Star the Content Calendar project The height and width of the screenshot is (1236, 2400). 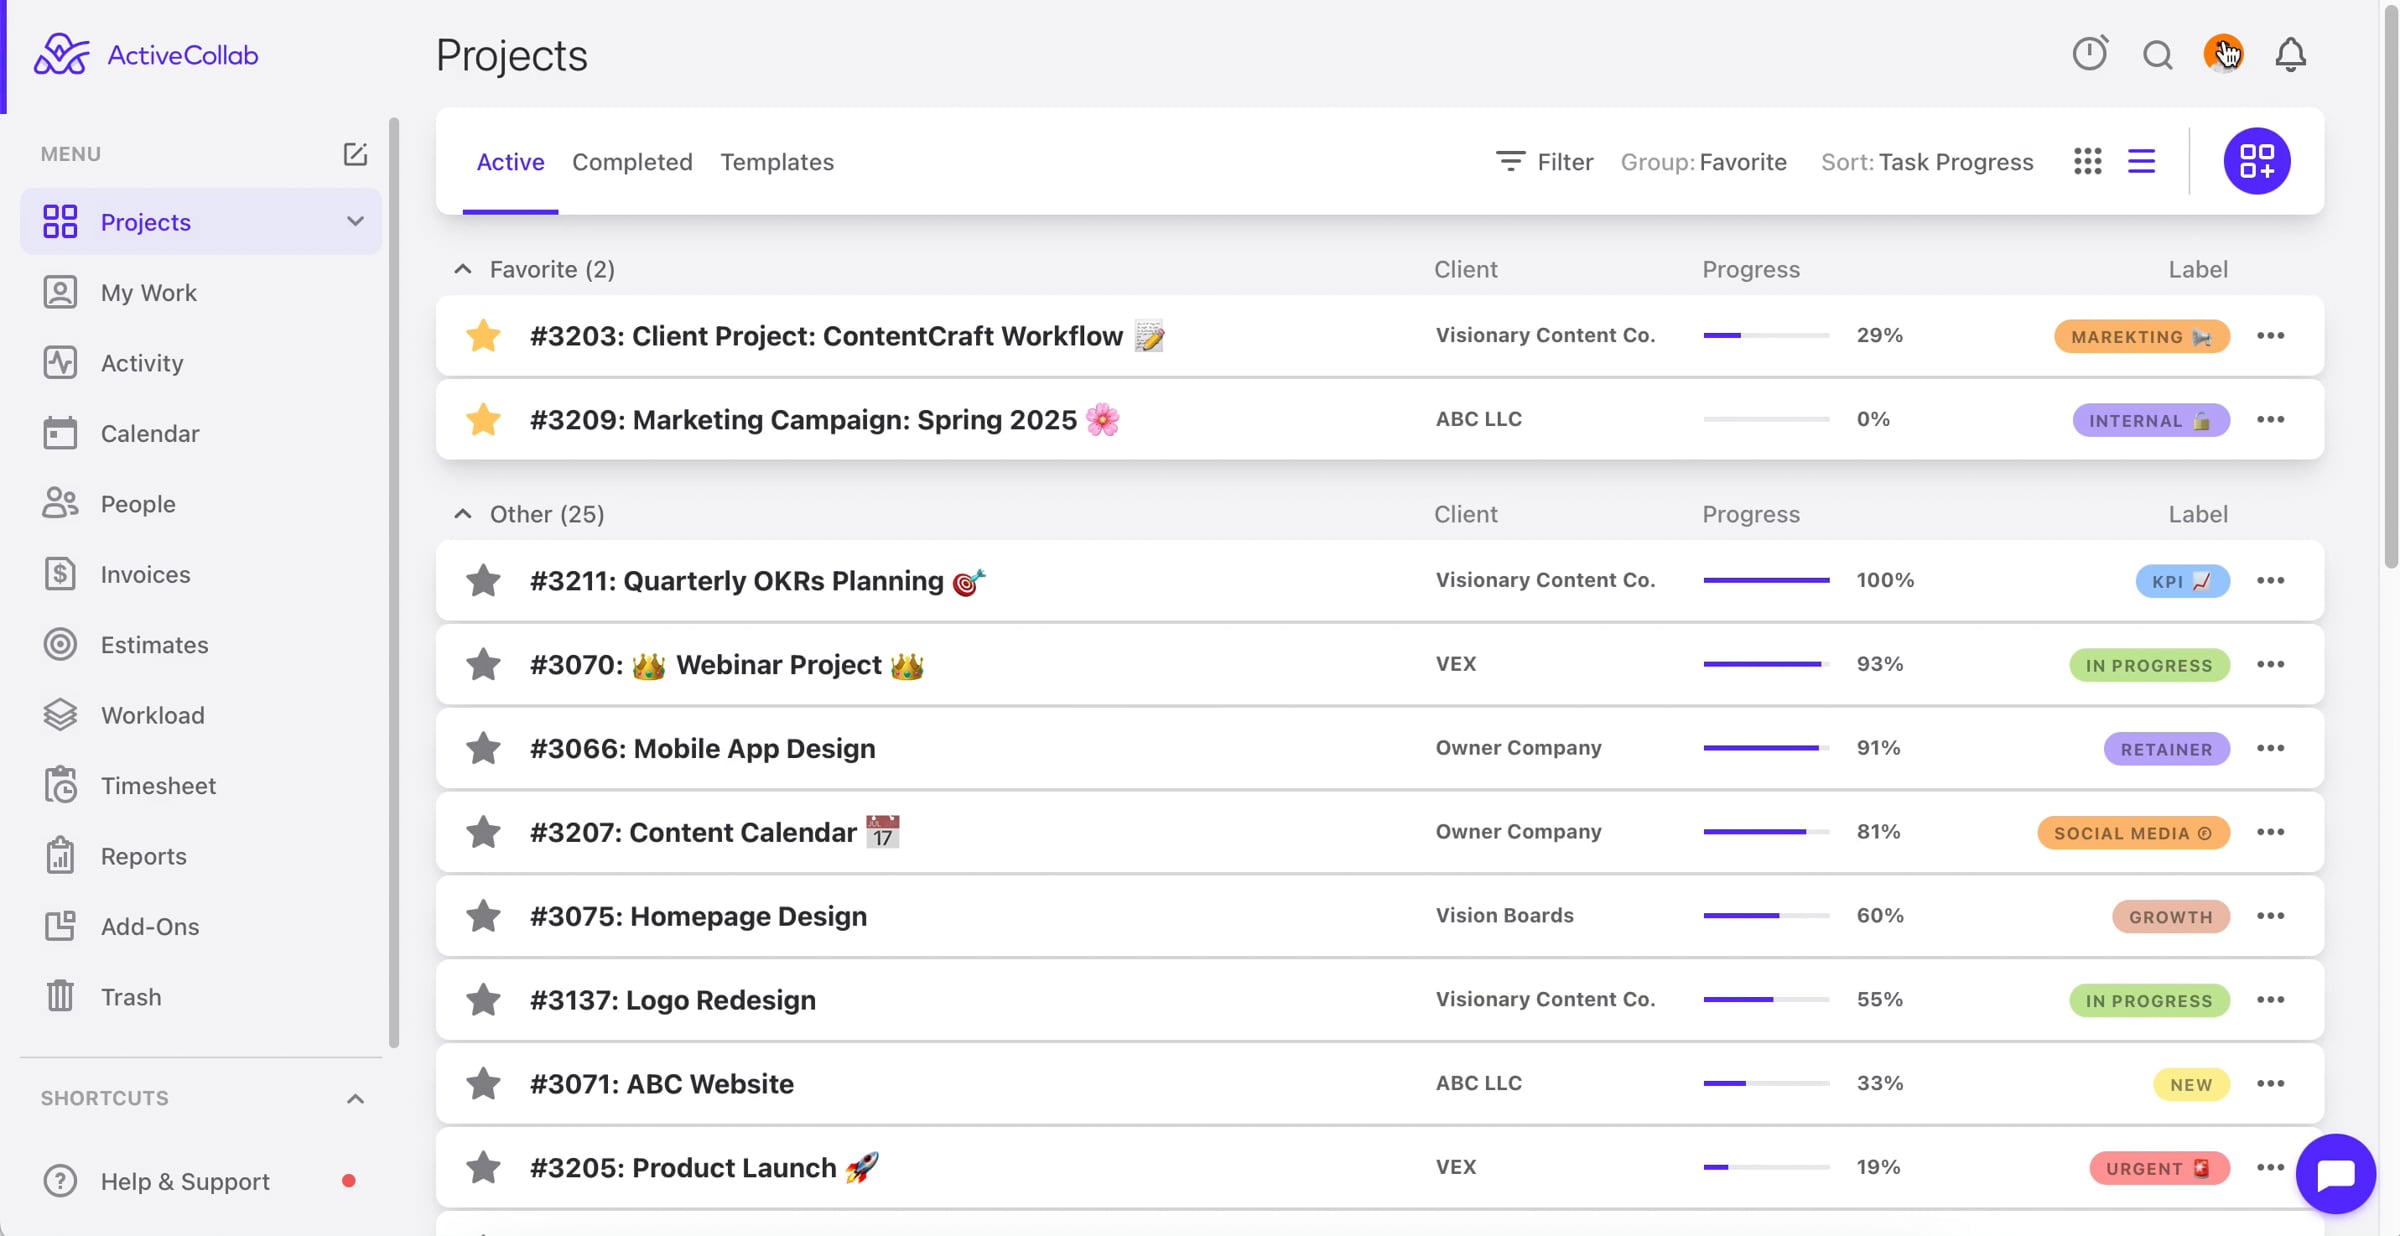point(483,833)
